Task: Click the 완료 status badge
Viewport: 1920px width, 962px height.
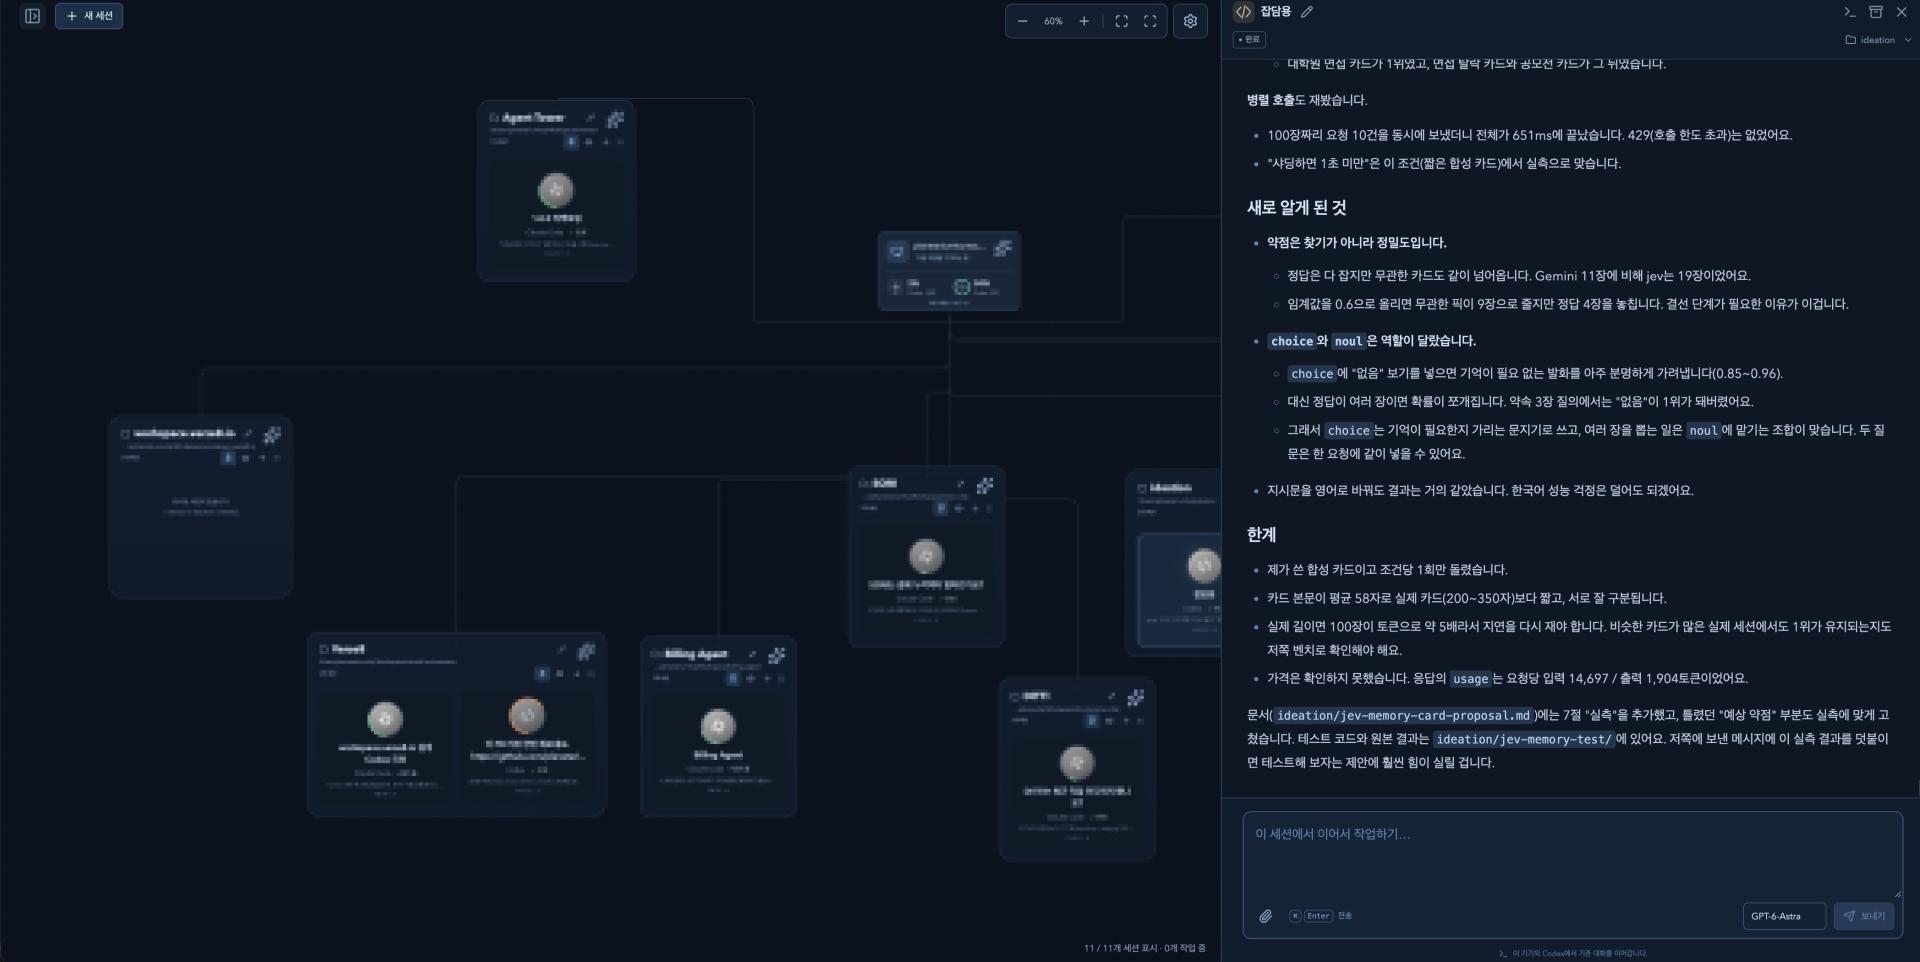Action: point(1249,40)
